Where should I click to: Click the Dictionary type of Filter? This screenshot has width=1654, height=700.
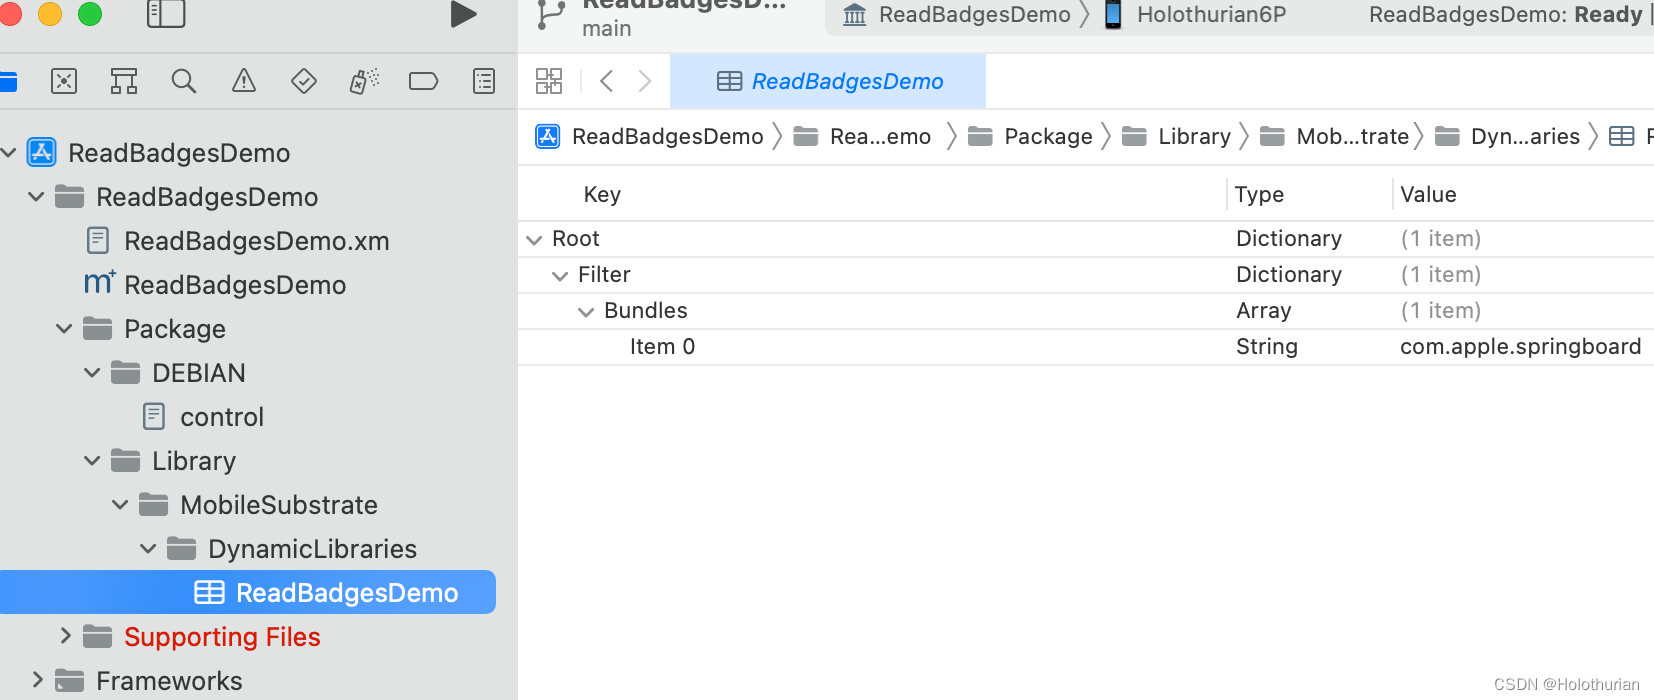pyautogui.click(x=1289, y=275)
